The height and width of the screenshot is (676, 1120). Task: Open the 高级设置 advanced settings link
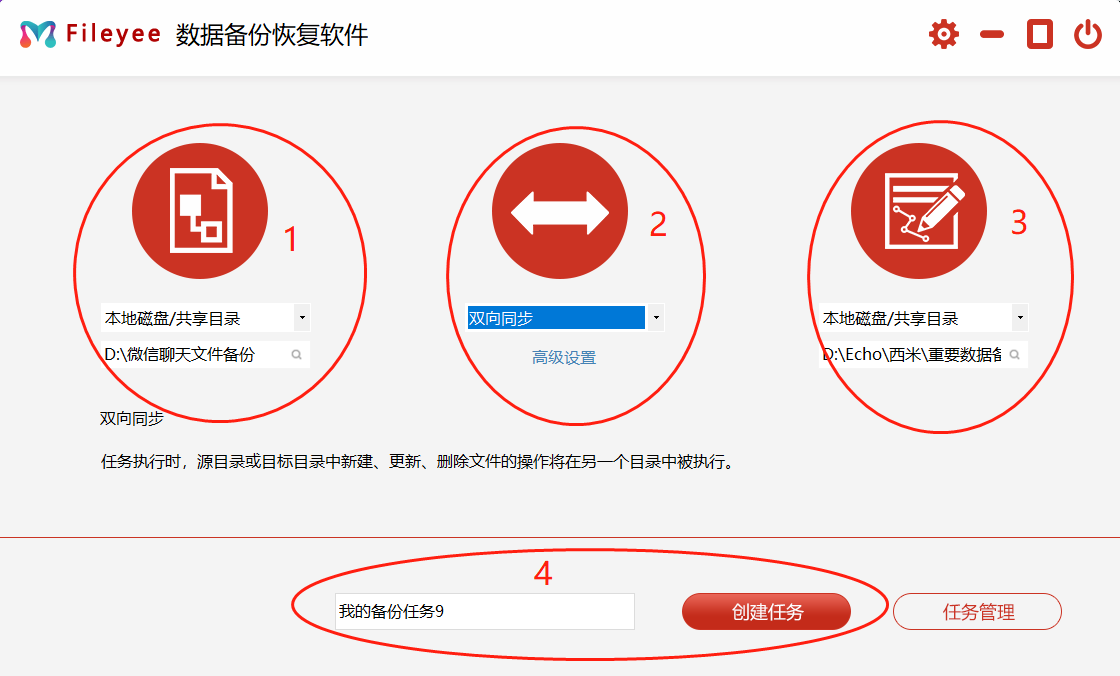[564, 358]
